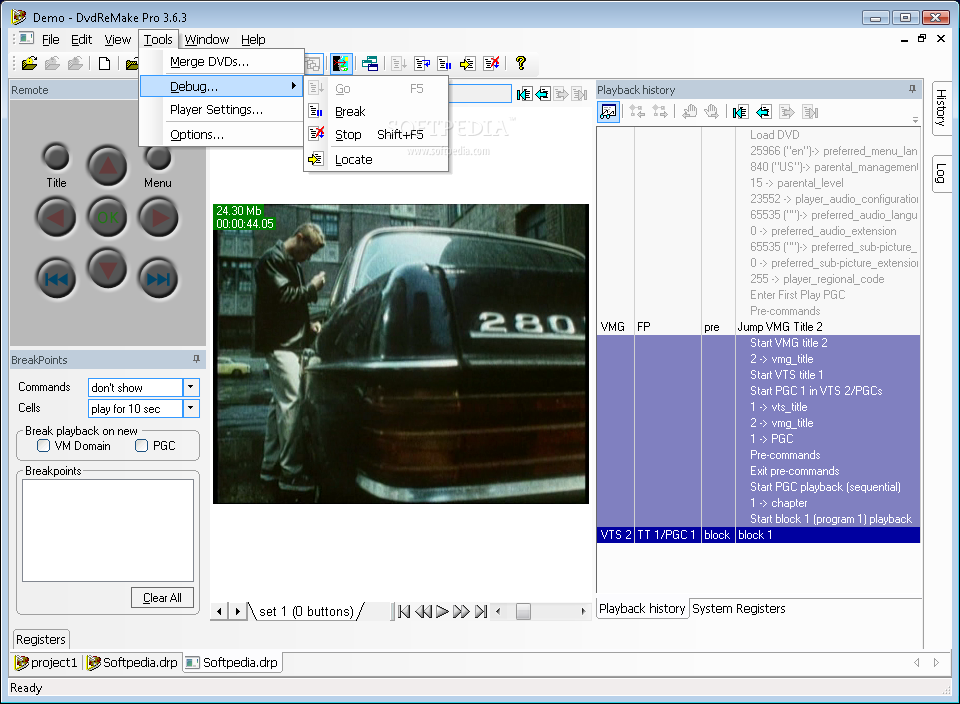Viewport: 960px width, 704px height.
Task: Click the play button below the video preview
Action: click(442, 611)
